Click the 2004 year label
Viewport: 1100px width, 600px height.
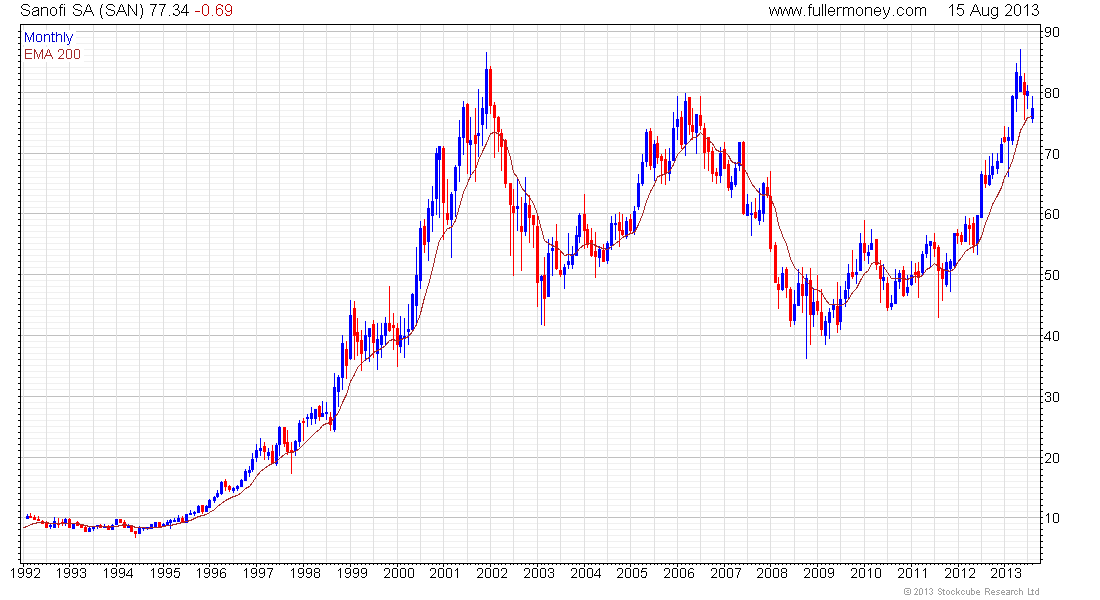(585, 573)
